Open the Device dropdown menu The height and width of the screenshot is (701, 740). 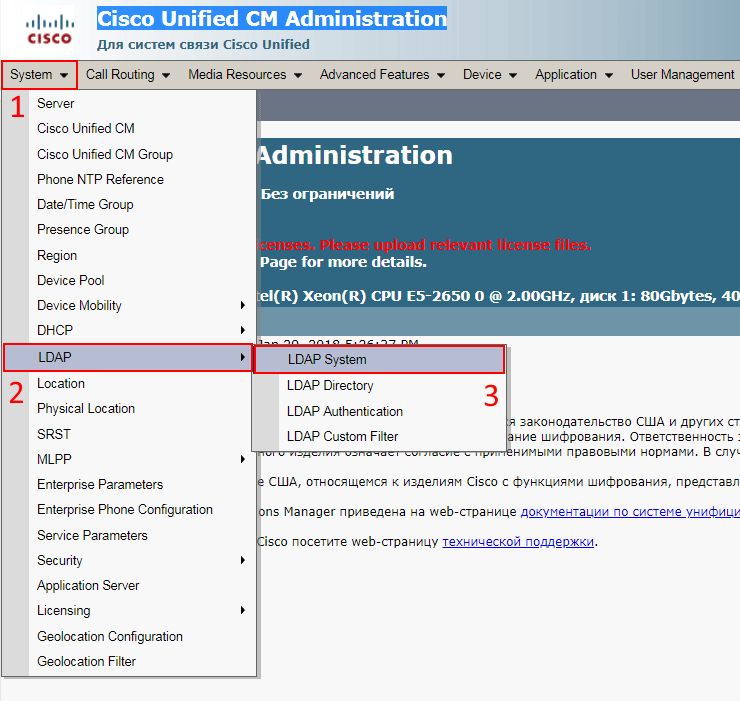[489, 75]
